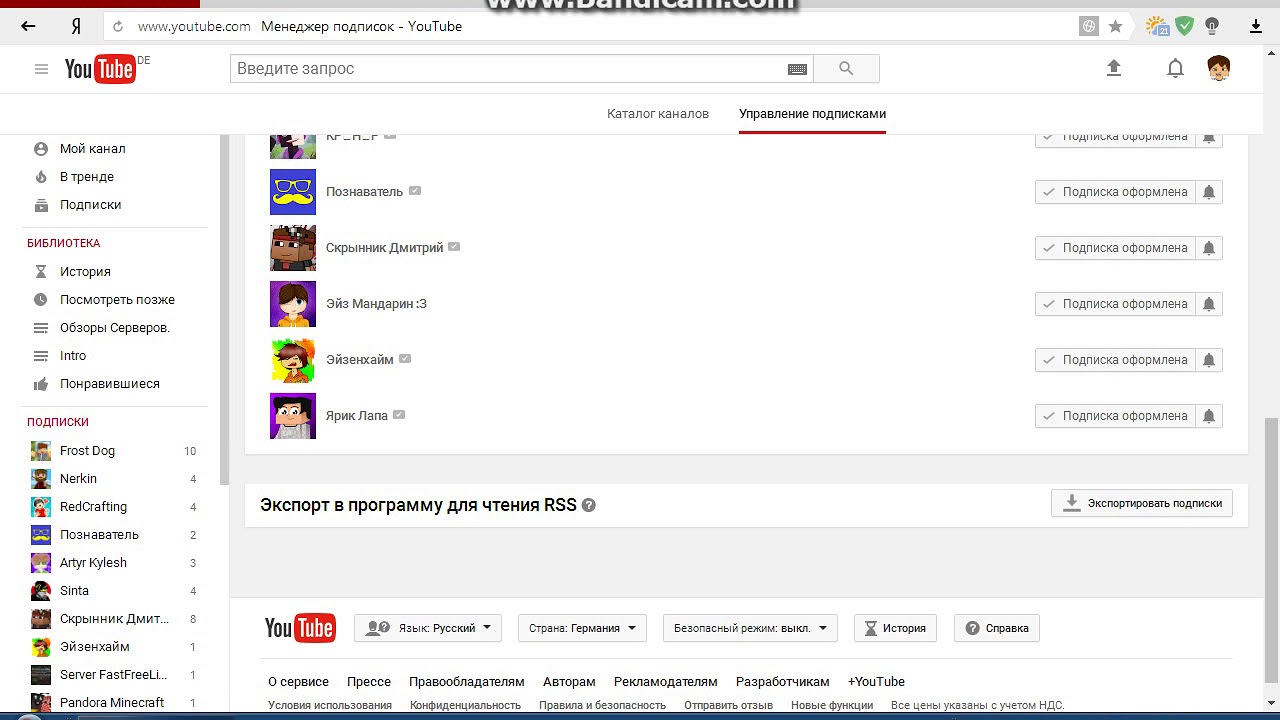1280x720 pixels.
Task: Focus the Введите запрос search field
Action: (508, 69)
